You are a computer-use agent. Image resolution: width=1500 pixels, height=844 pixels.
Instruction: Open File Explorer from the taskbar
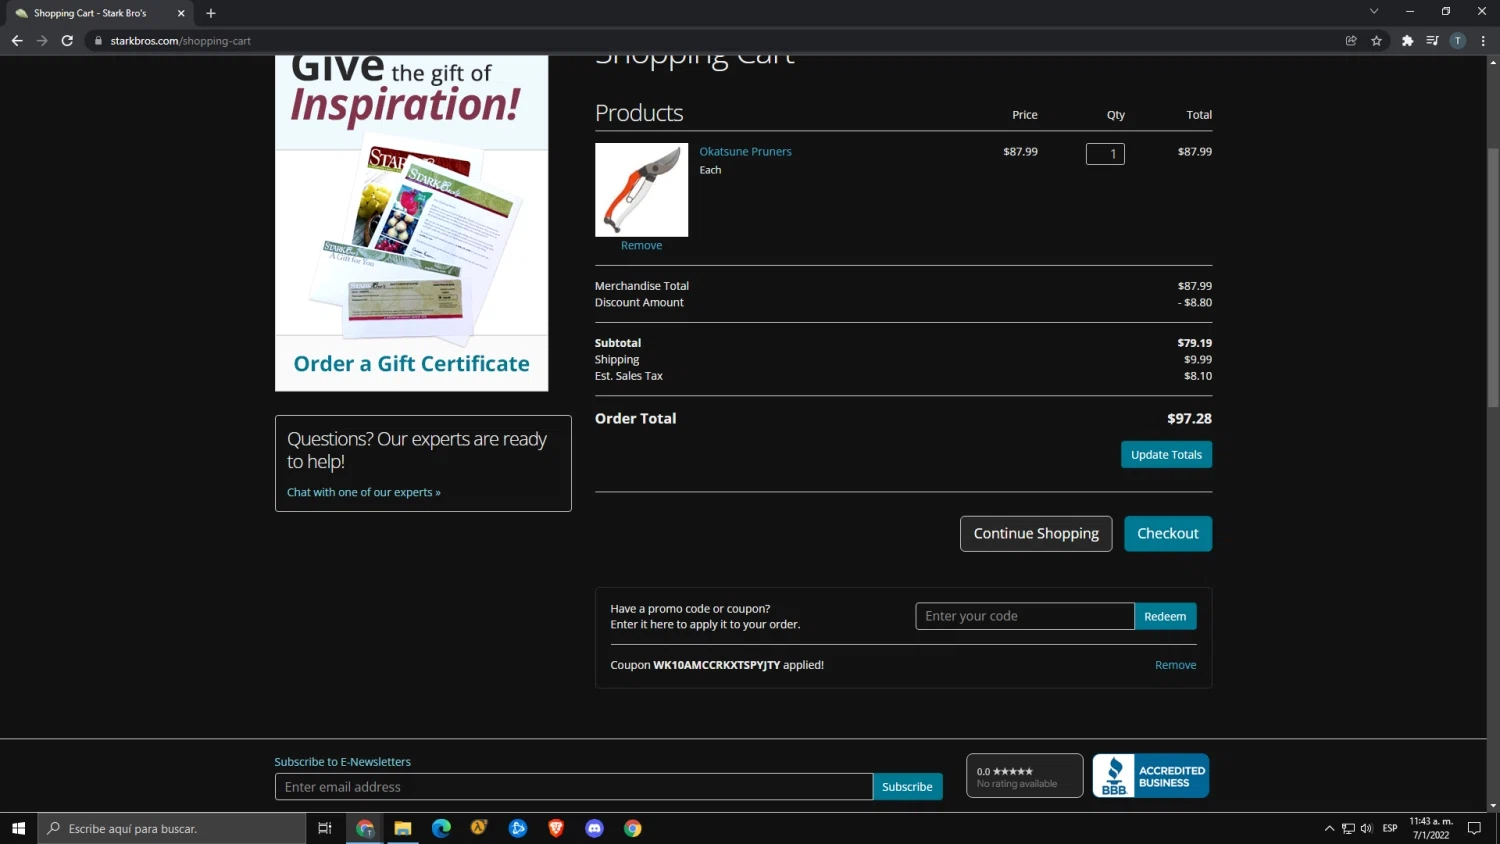click(x=403, y=828)
